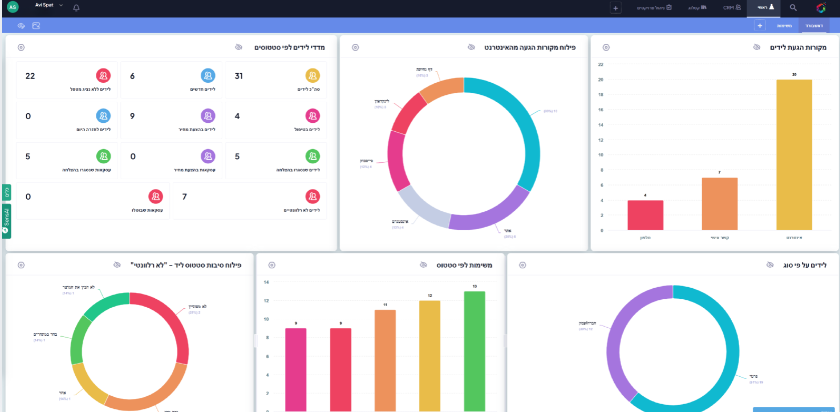840x412 pixels.
Task: Open the green לידים side tab on left edge
Action: [x=6, y=193]
